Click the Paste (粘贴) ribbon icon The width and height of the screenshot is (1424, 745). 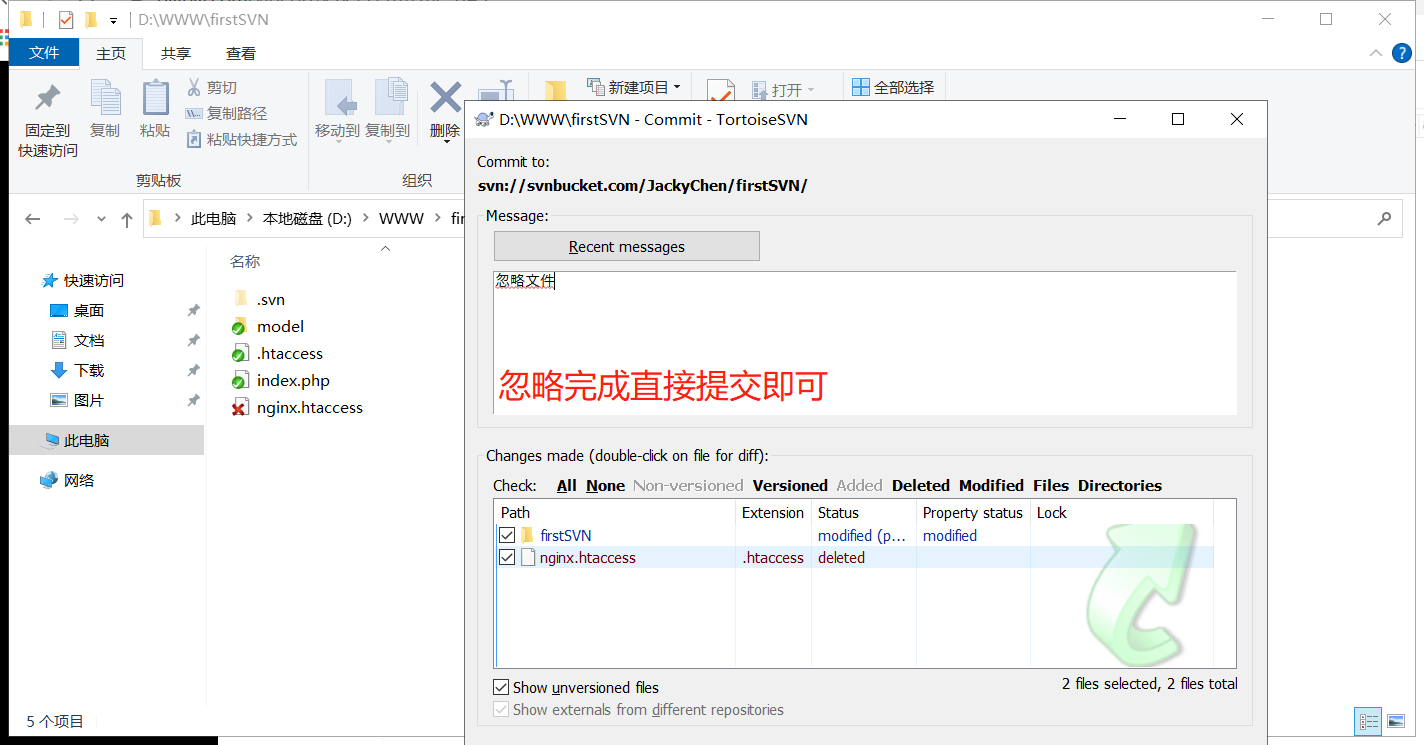click(155, 98)
